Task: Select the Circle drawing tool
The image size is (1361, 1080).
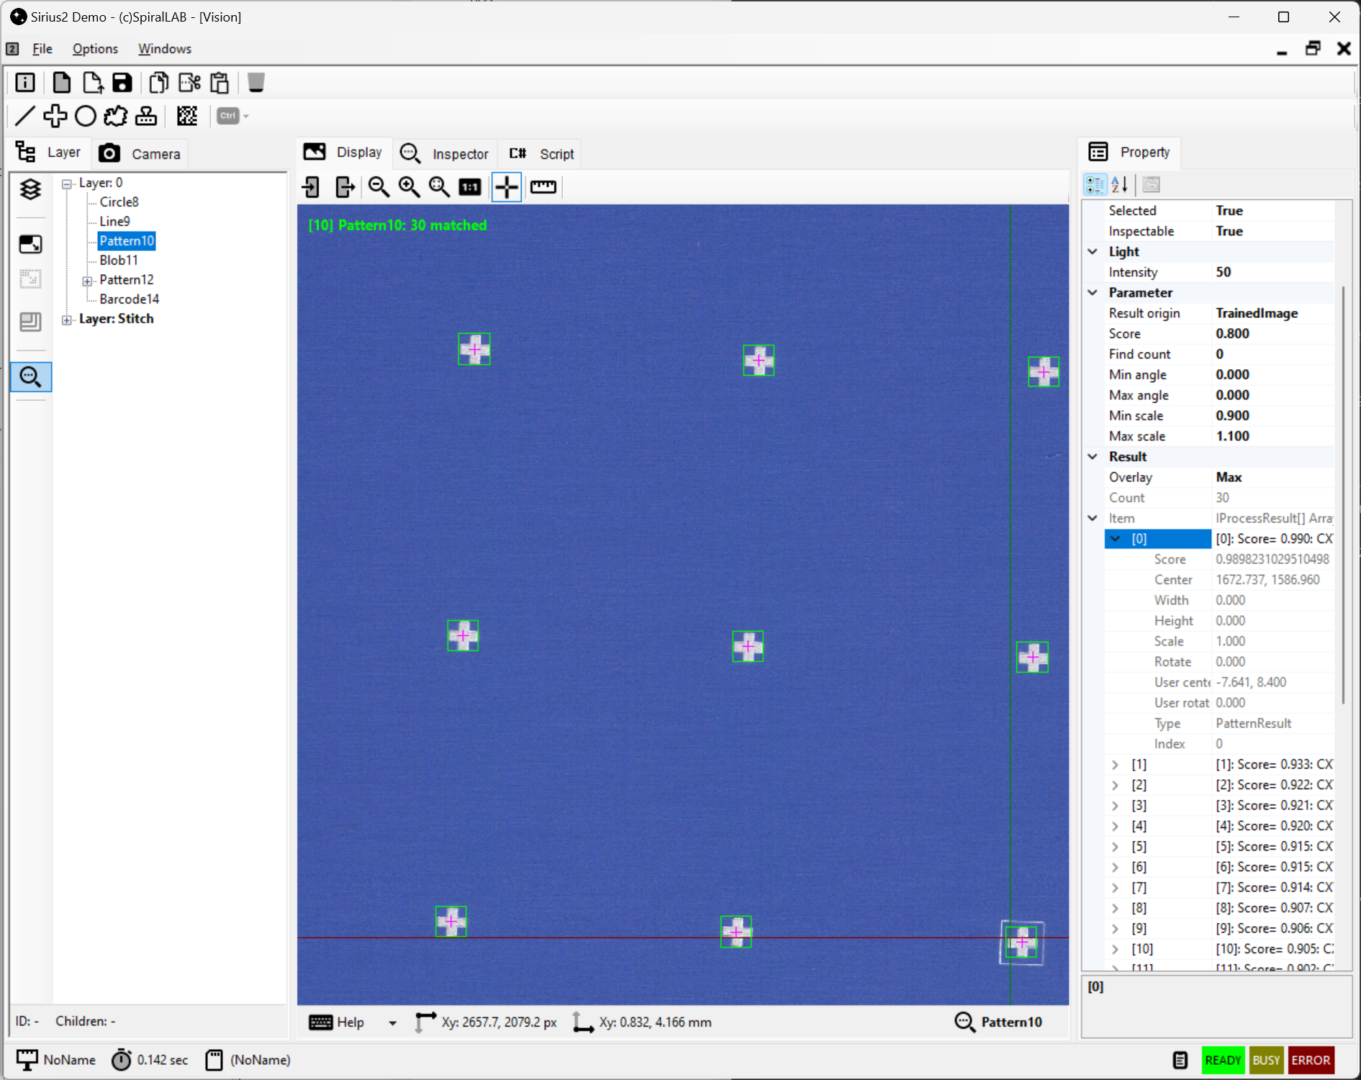Action: (86, 116)
